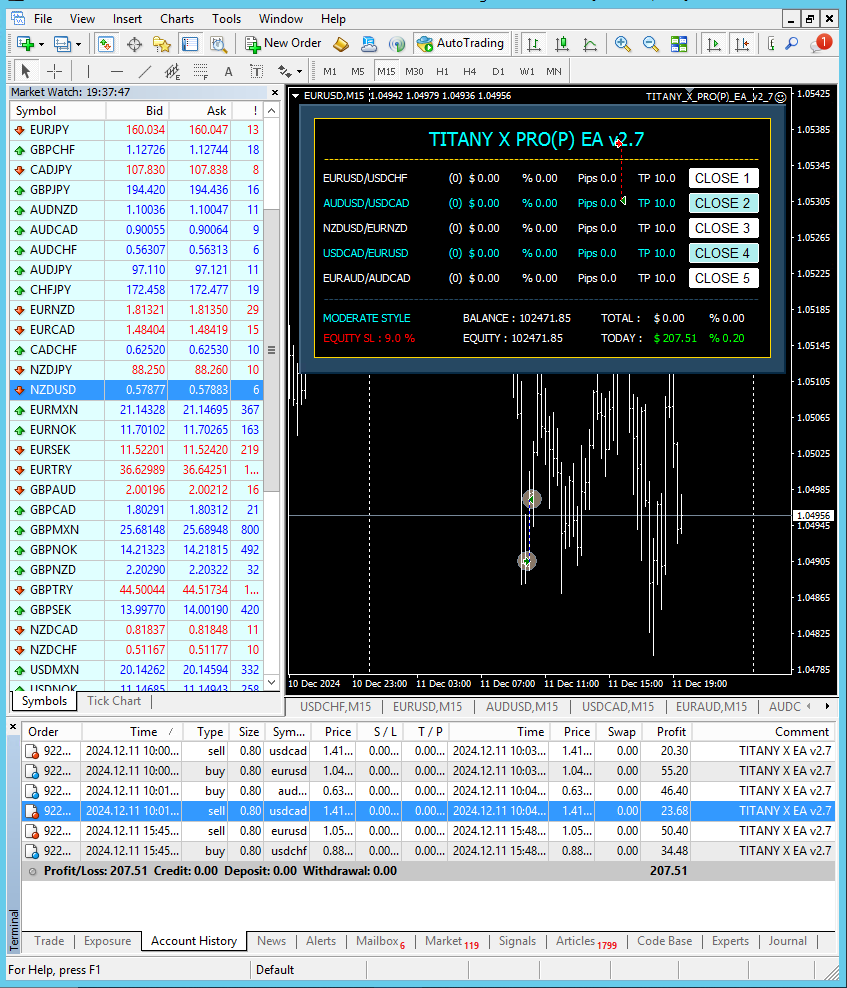Screen dimensions: 847x988
Task: Switch chart to candlesticks view
Action: pos(562,44)
